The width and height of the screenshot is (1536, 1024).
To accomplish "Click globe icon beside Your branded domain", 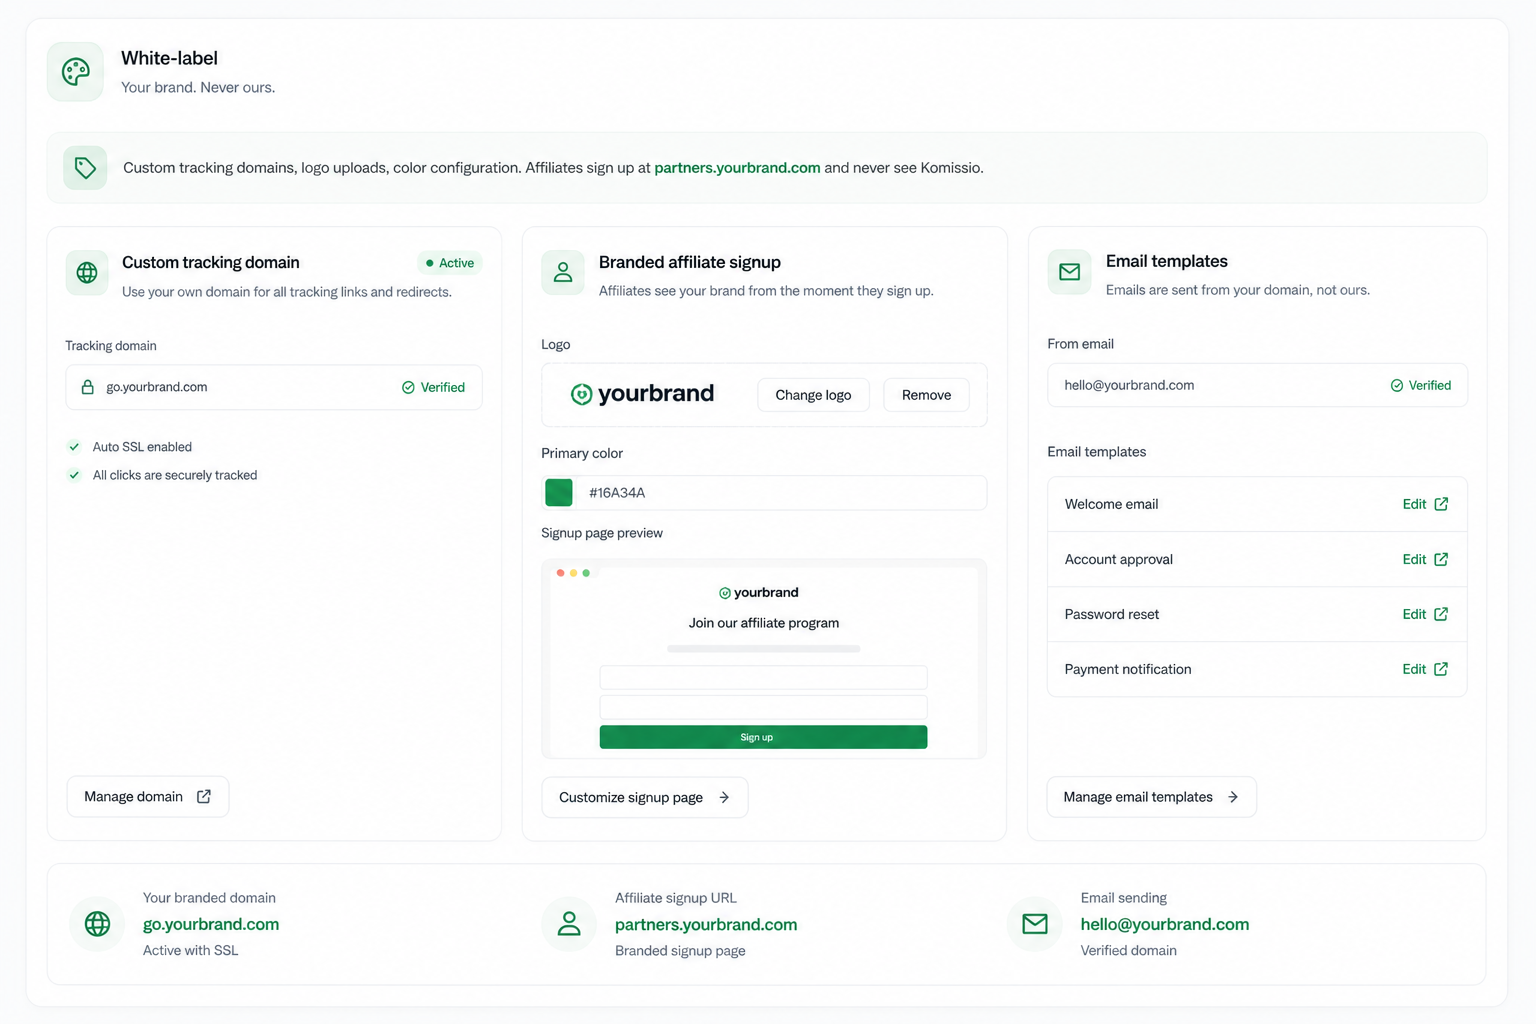I will (x=97, y=924).
